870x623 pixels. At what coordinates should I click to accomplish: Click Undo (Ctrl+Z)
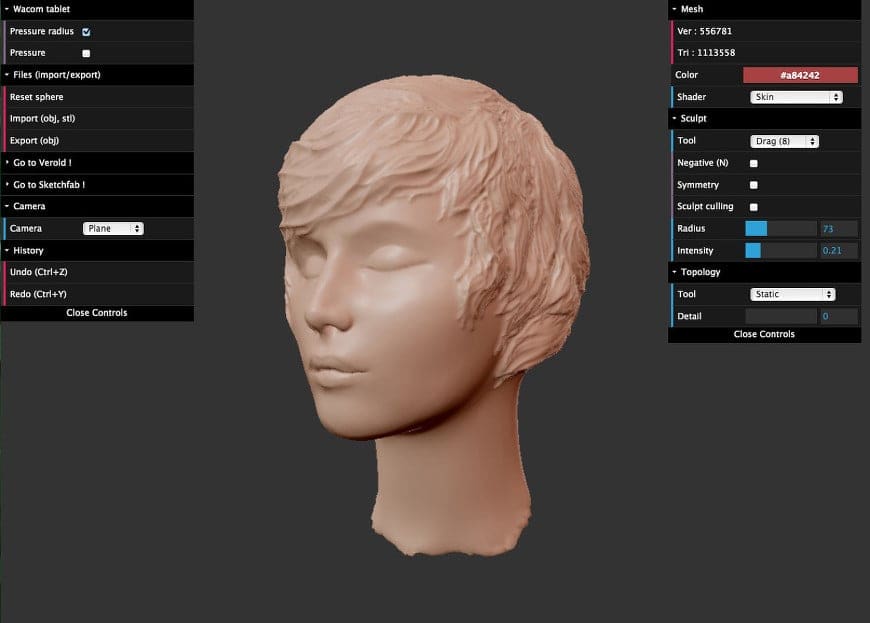click(x=39, y=272)
